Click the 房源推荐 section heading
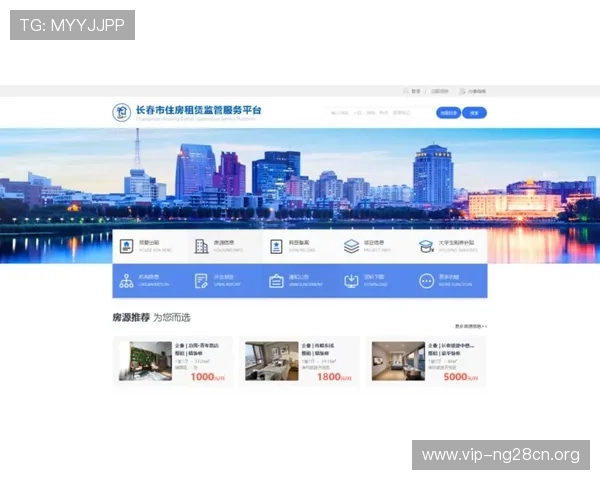The width and height of the screenshot is (600, 480). pyautogui.click(x=131, y=317)
